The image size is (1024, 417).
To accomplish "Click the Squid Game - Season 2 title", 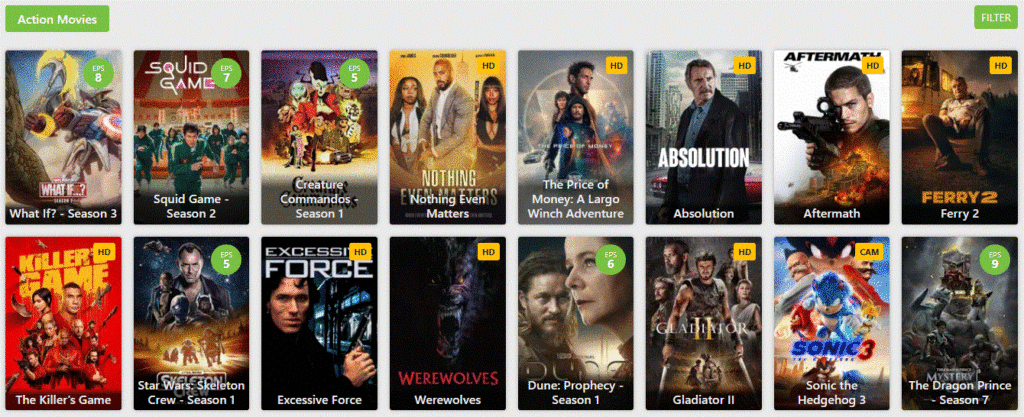I will pyautogui.click(x=191, y=206).
